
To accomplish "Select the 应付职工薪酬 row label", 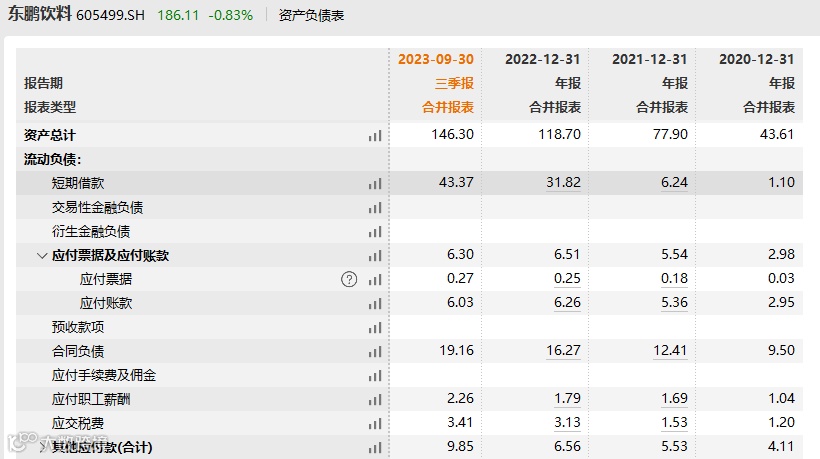I will [x=91, y=399].
